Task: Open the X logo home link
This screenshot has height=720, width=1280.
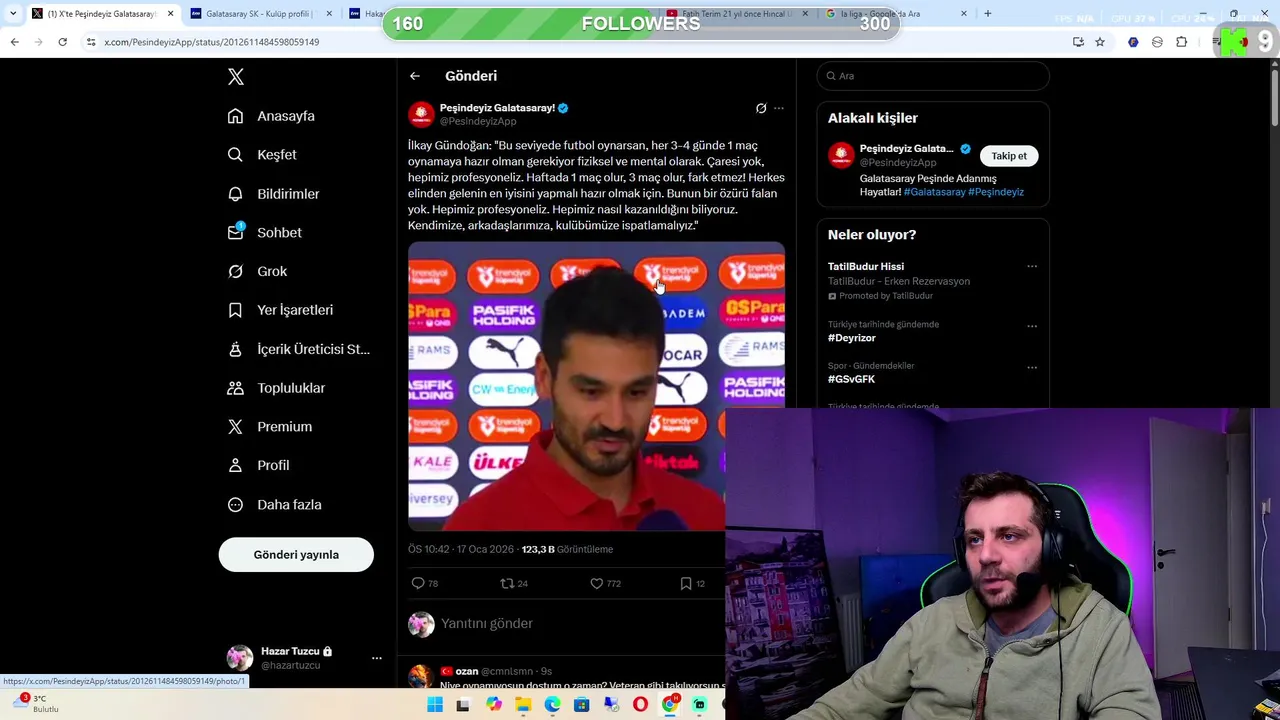Action: [236, 76]
